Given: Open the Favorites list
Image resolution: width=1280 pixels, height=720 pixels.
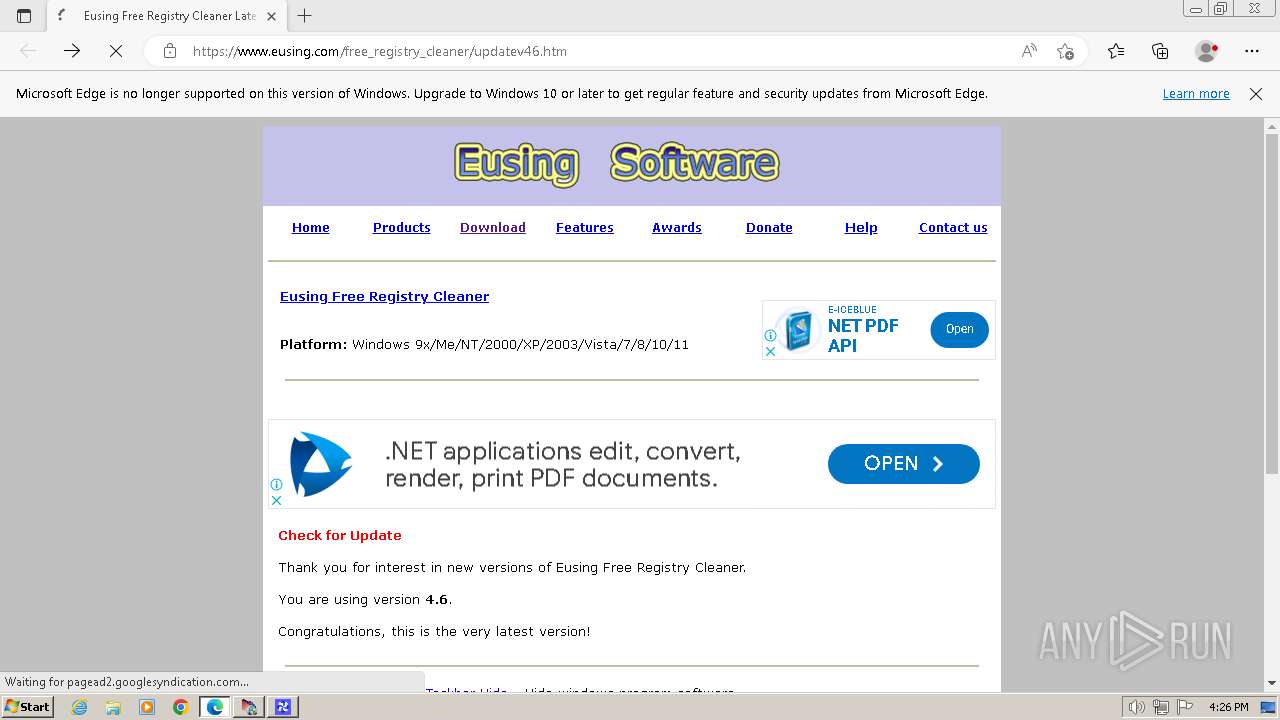Looking at the screenshot, I should click(x=1116, y=51).
